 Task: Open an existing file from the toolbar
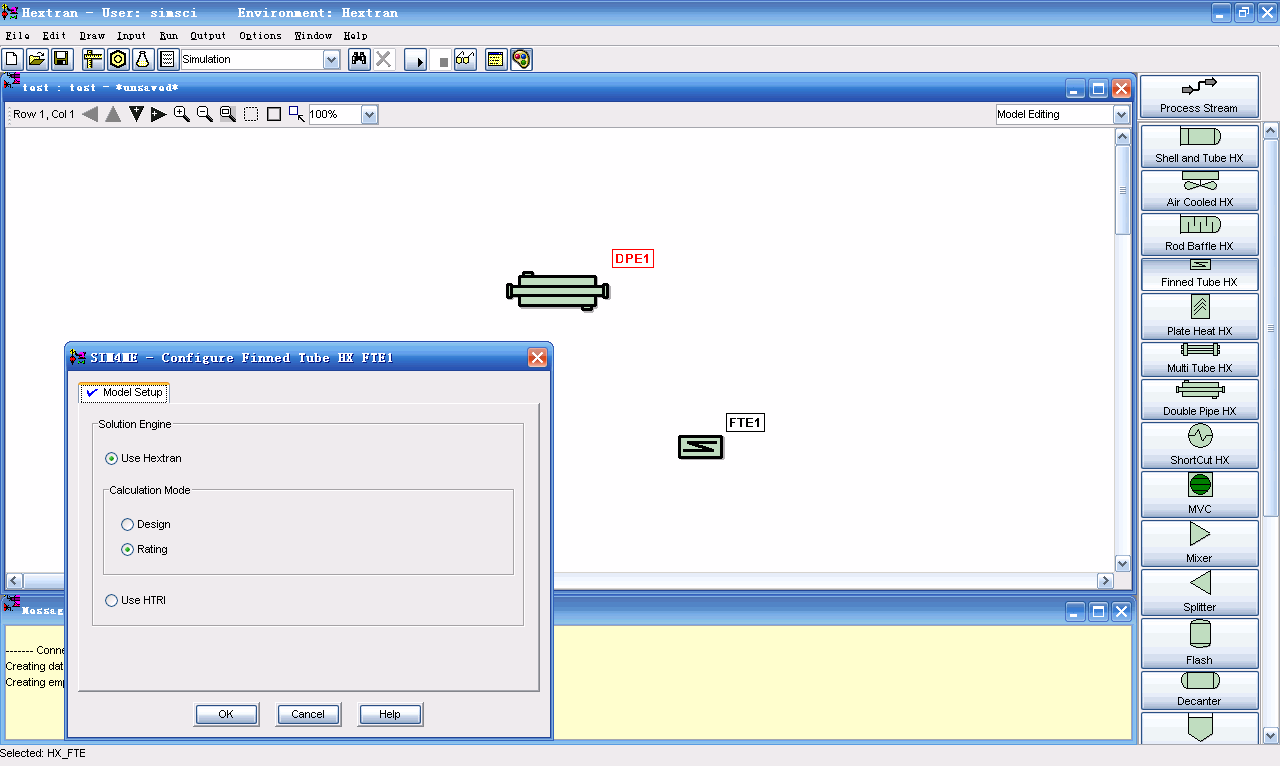(x=37, y=59)
